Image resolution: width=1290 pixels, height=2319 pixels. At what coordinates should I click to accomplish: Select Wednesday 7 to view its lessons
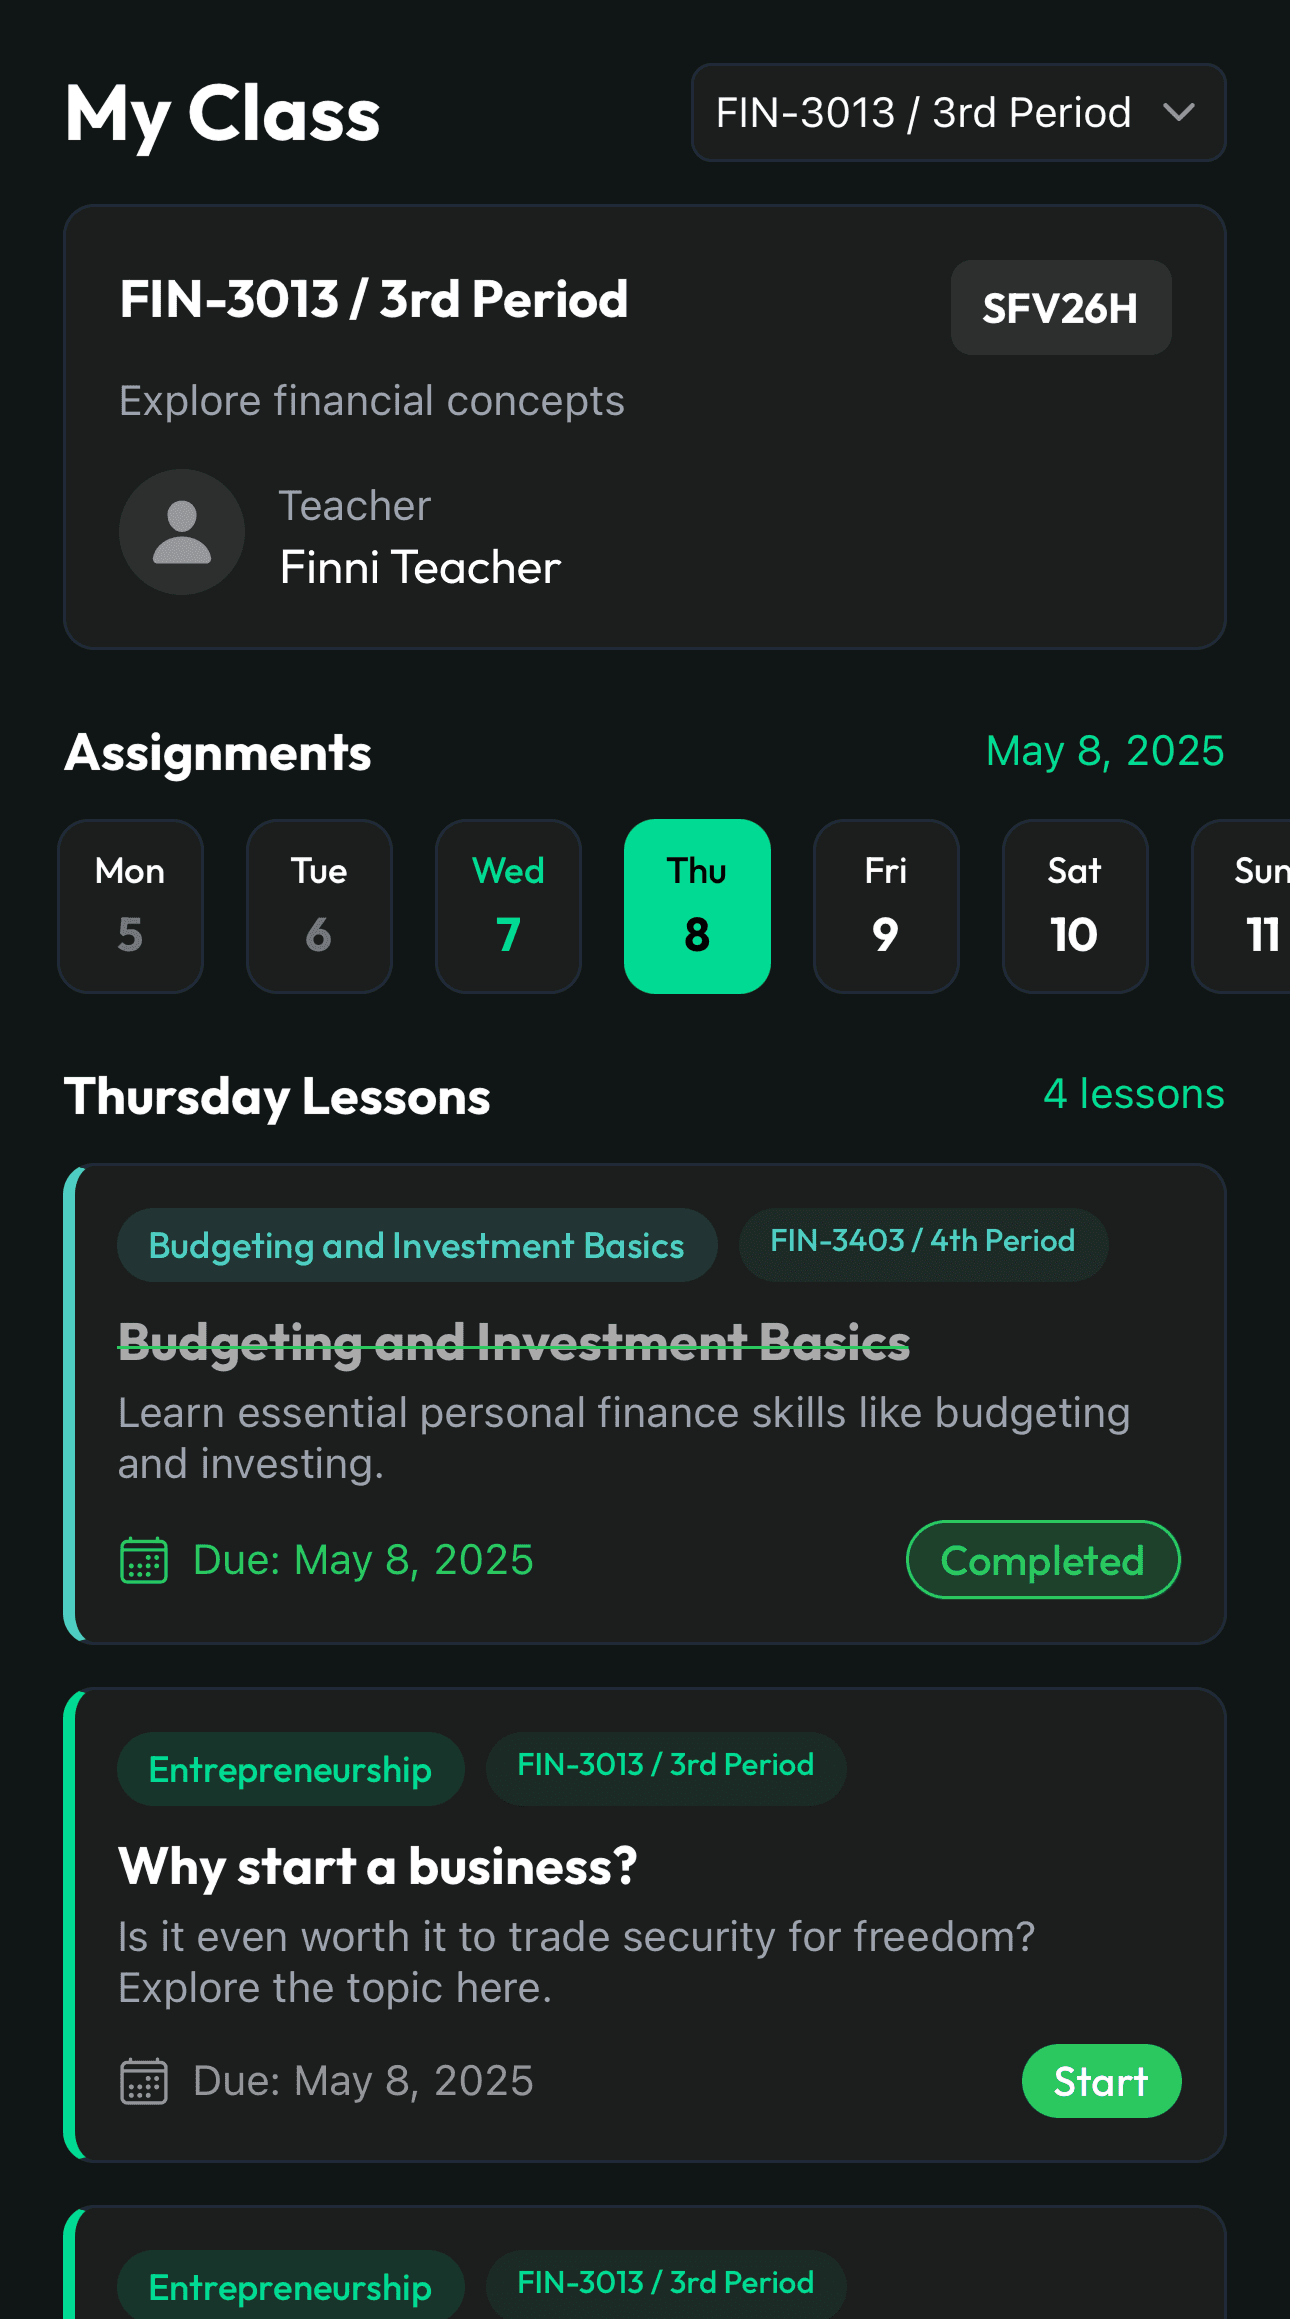pos(508,906)
